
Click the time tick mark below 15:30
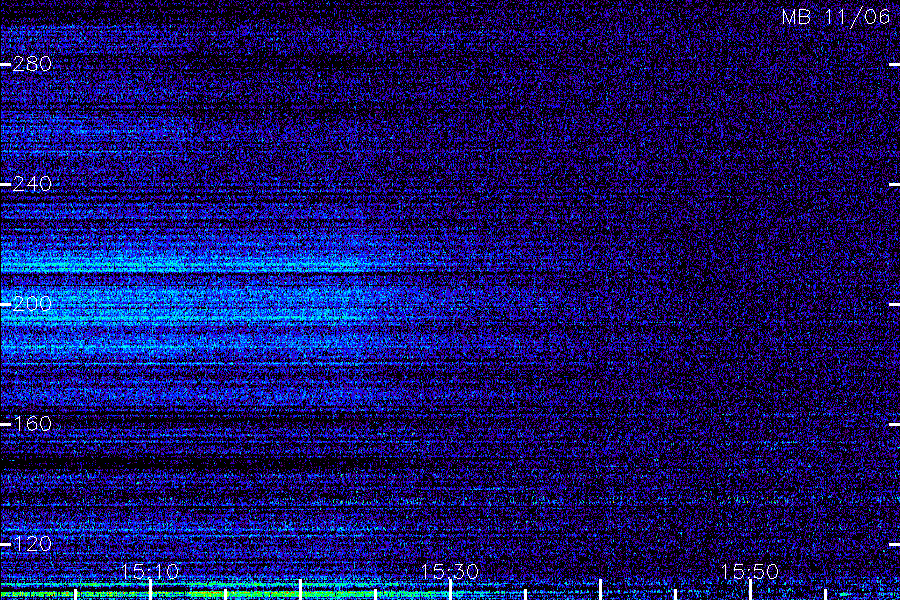pyautogui.click(x=451, y=590)
